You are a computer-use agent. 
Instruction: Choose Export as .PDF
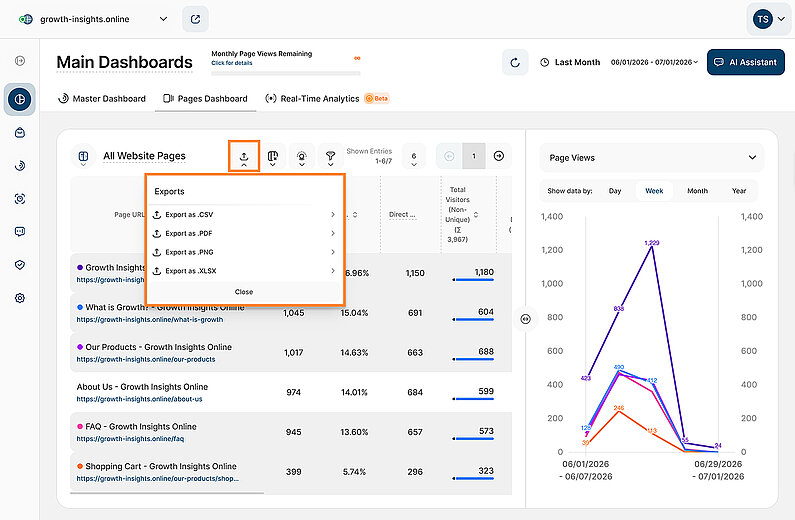click(244, 233)
